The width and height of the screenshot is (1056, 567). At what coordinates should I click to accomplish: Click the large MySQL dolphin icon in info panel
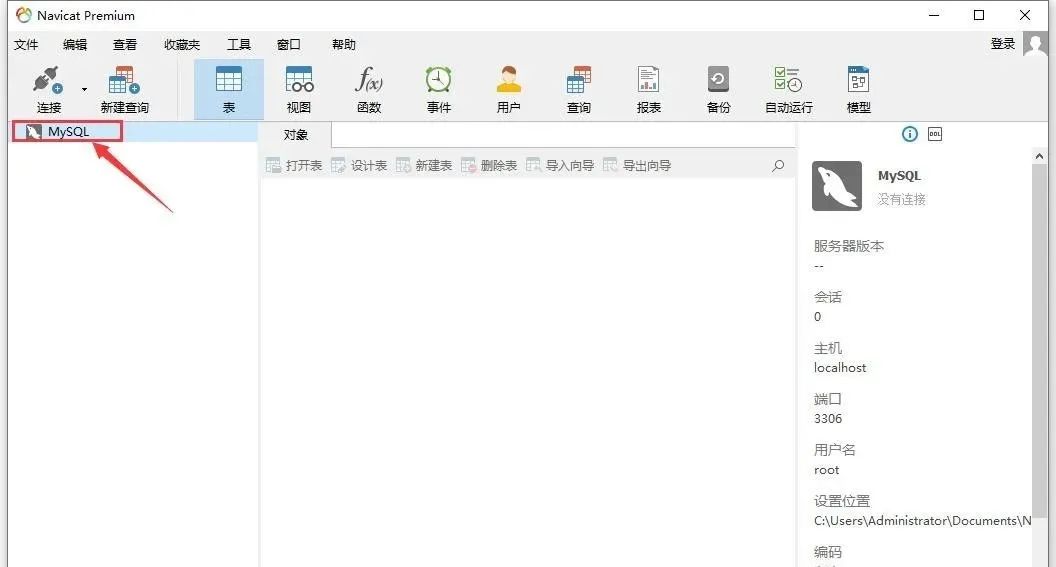click(x=836, y=186)
